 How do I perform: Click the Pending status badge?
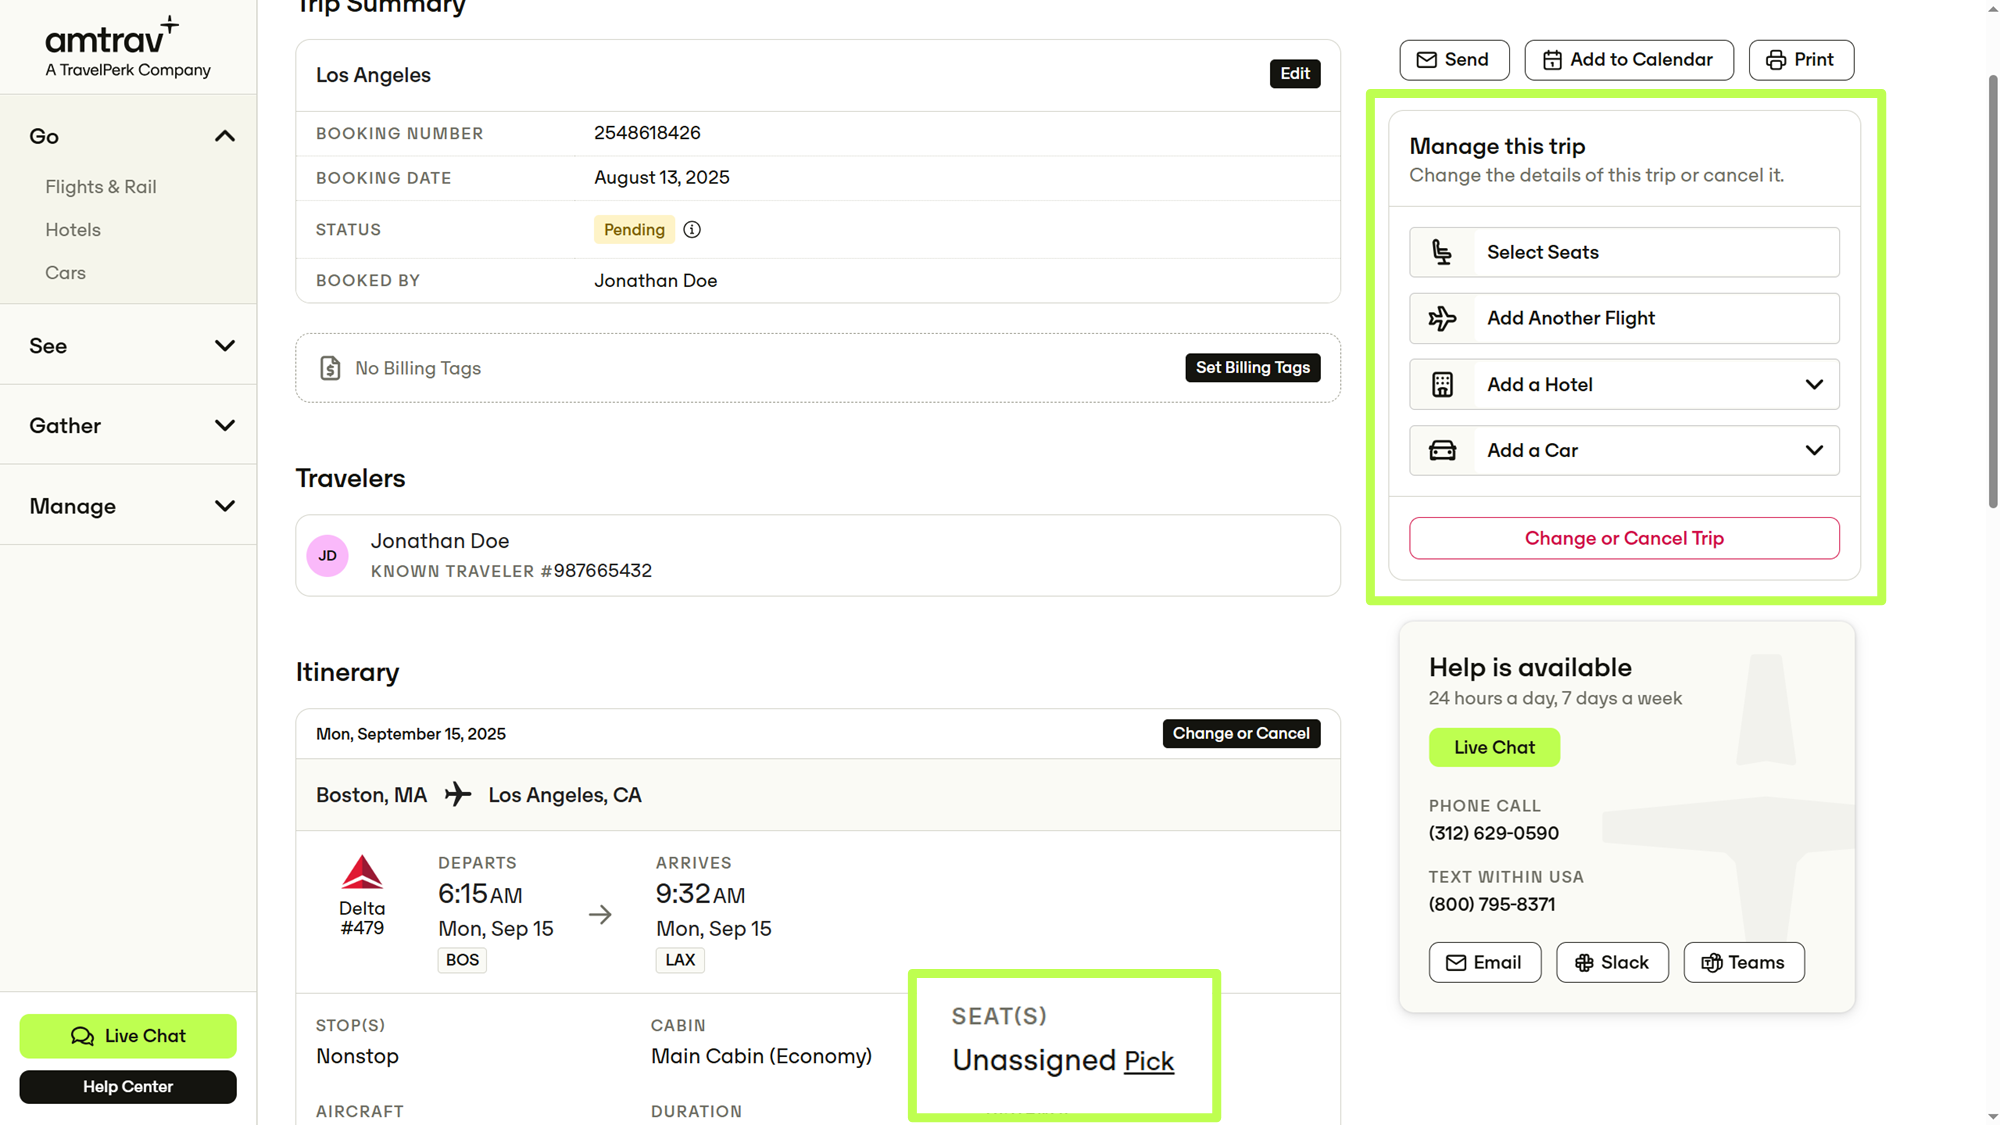(x=634, y=230)
